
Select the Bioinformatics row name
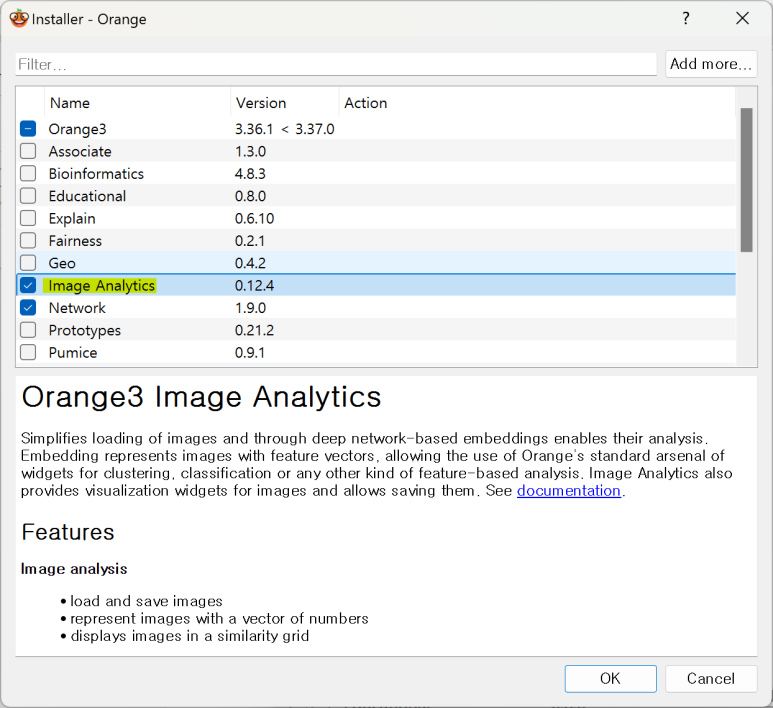point(96,174)
